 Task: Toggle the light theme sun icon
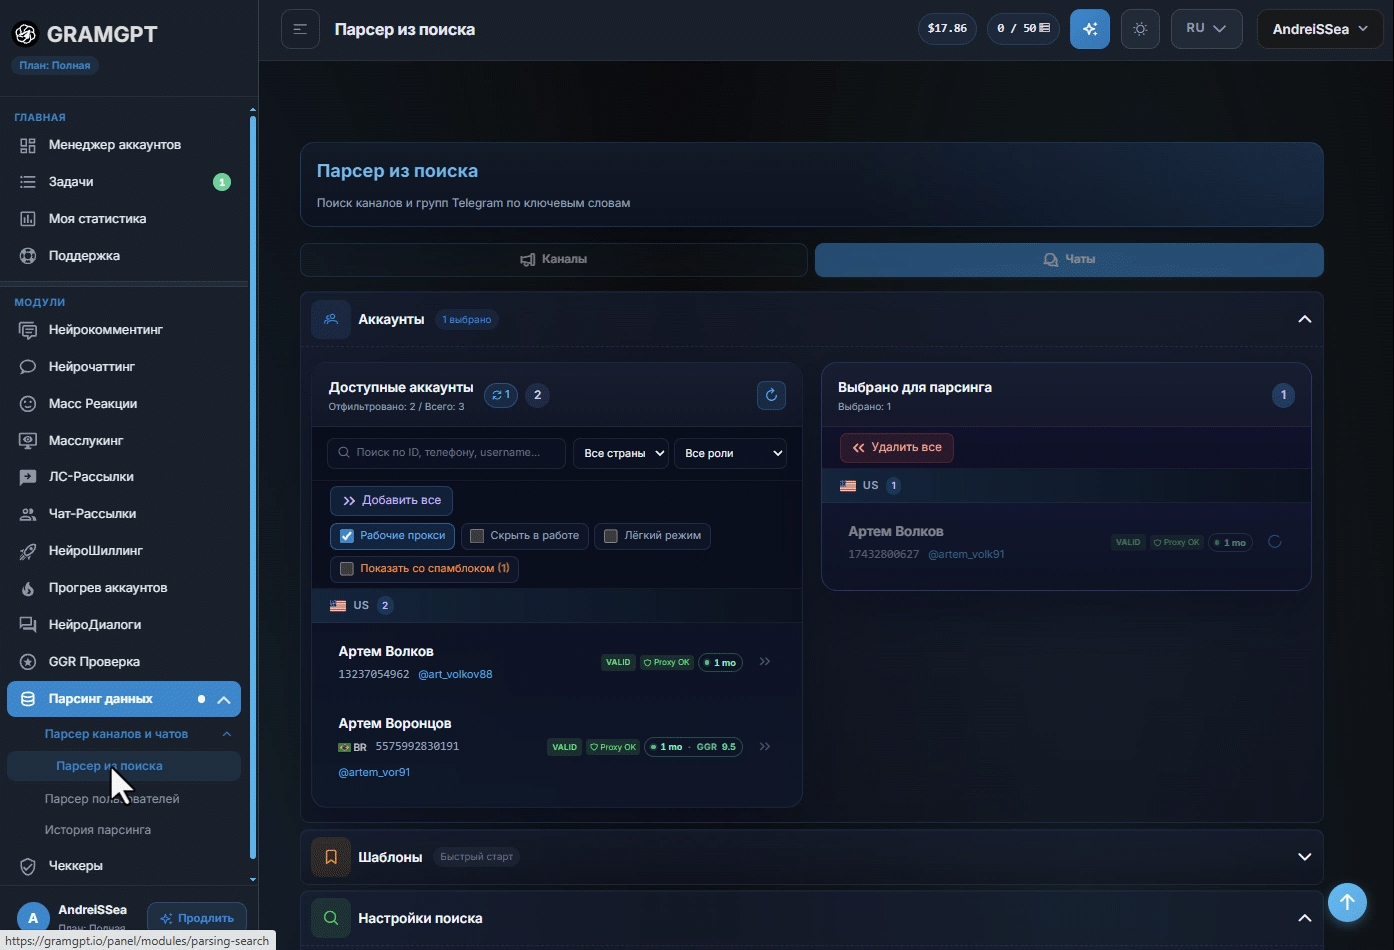point(1140,29)
